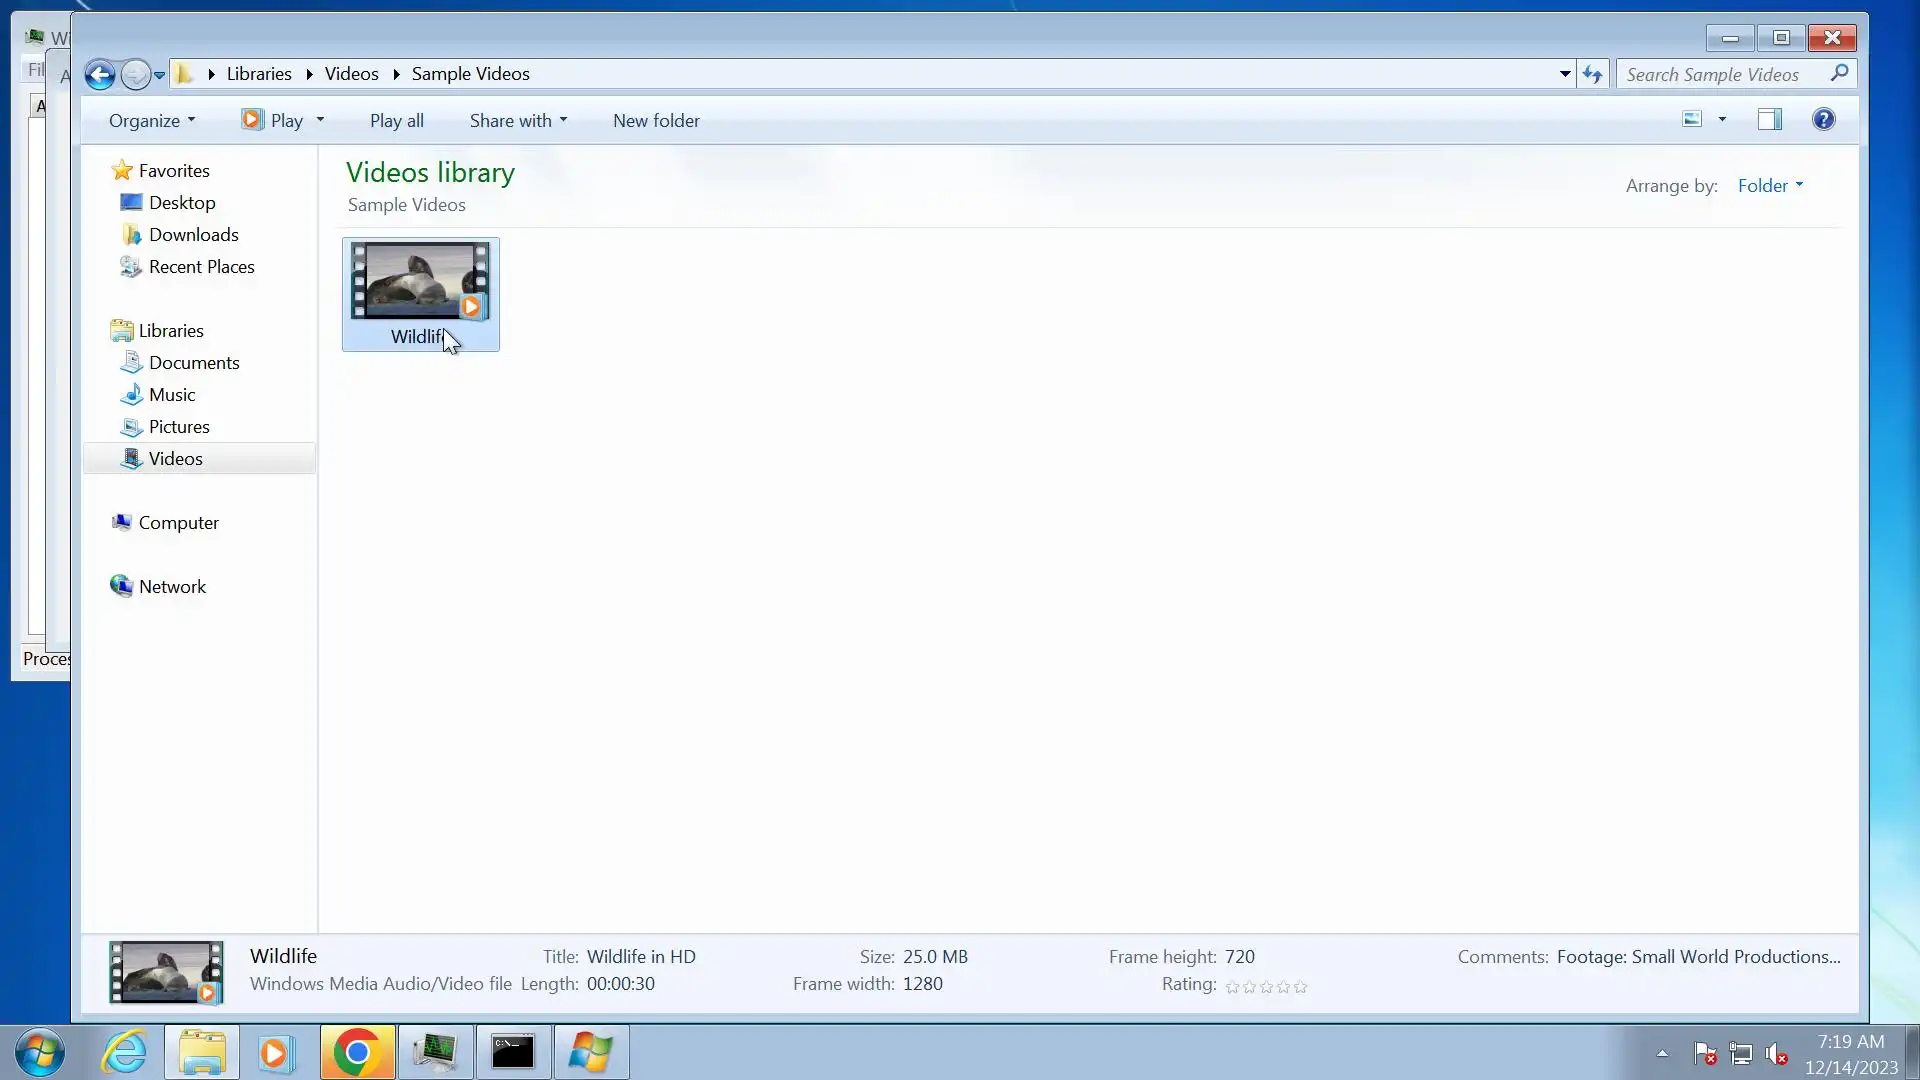The image size is (1920, 1080).
Task: Click Play all in the toolbar
Action: point(397,121)
